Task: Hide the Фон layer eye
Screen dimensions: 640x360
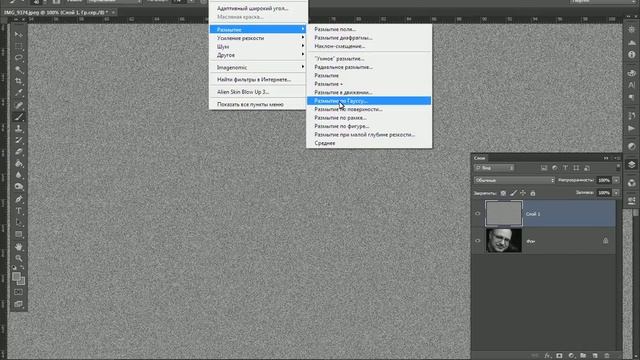Action: 478,241
